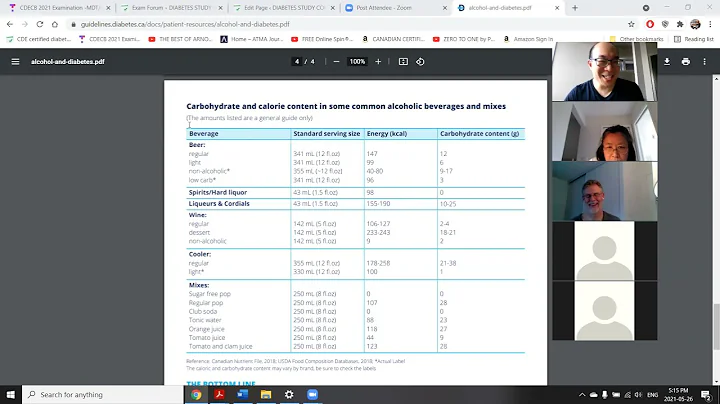Click the Spirits/Hard liquor row label
This screenshot has height=404, width=720.
[x=218, y=192]
